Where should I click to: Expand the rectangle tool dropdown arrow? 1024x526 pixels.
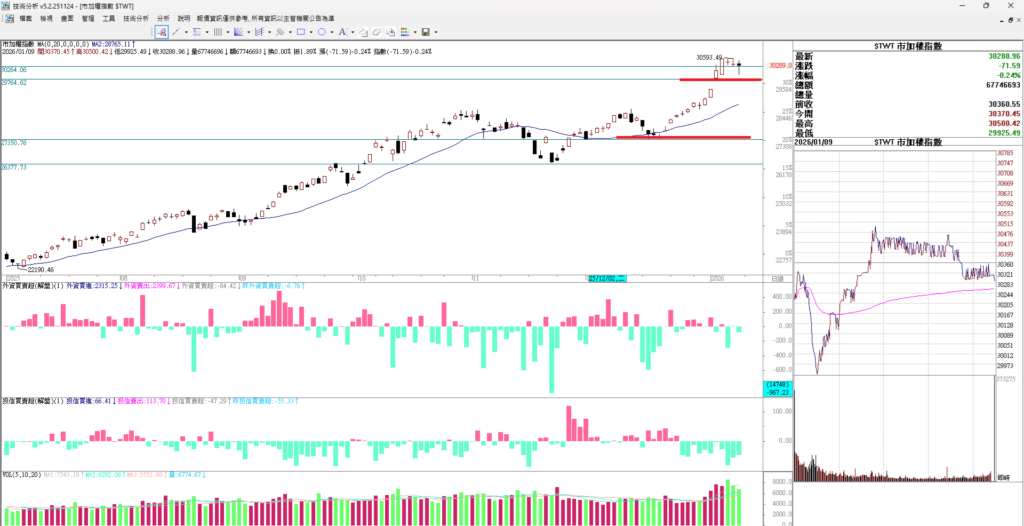311,32
